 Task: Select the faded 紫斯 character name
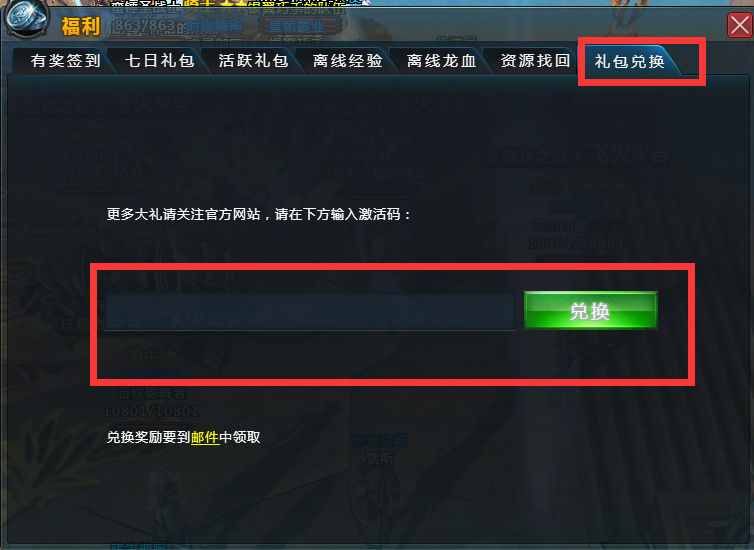coord(379,458)
